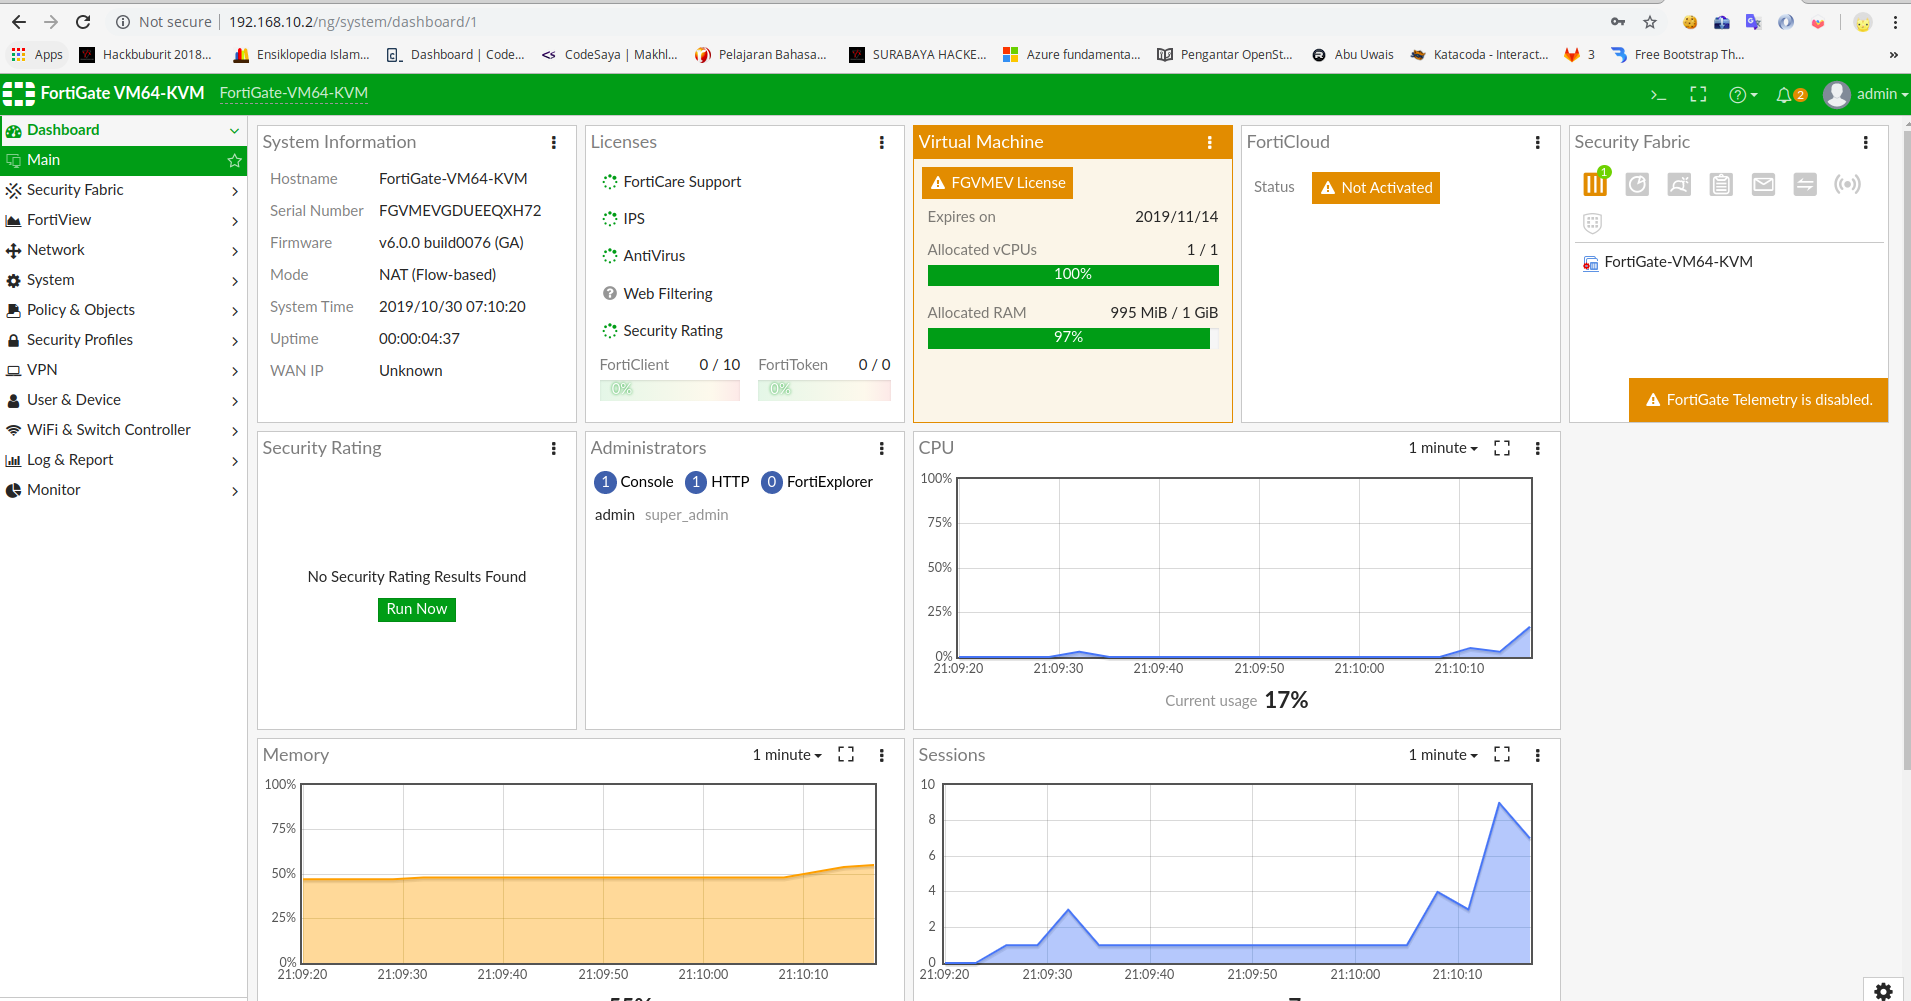Expand the Policy & Objects menu
This screenshot has height=1001, width=1911.
click(123, 310)
